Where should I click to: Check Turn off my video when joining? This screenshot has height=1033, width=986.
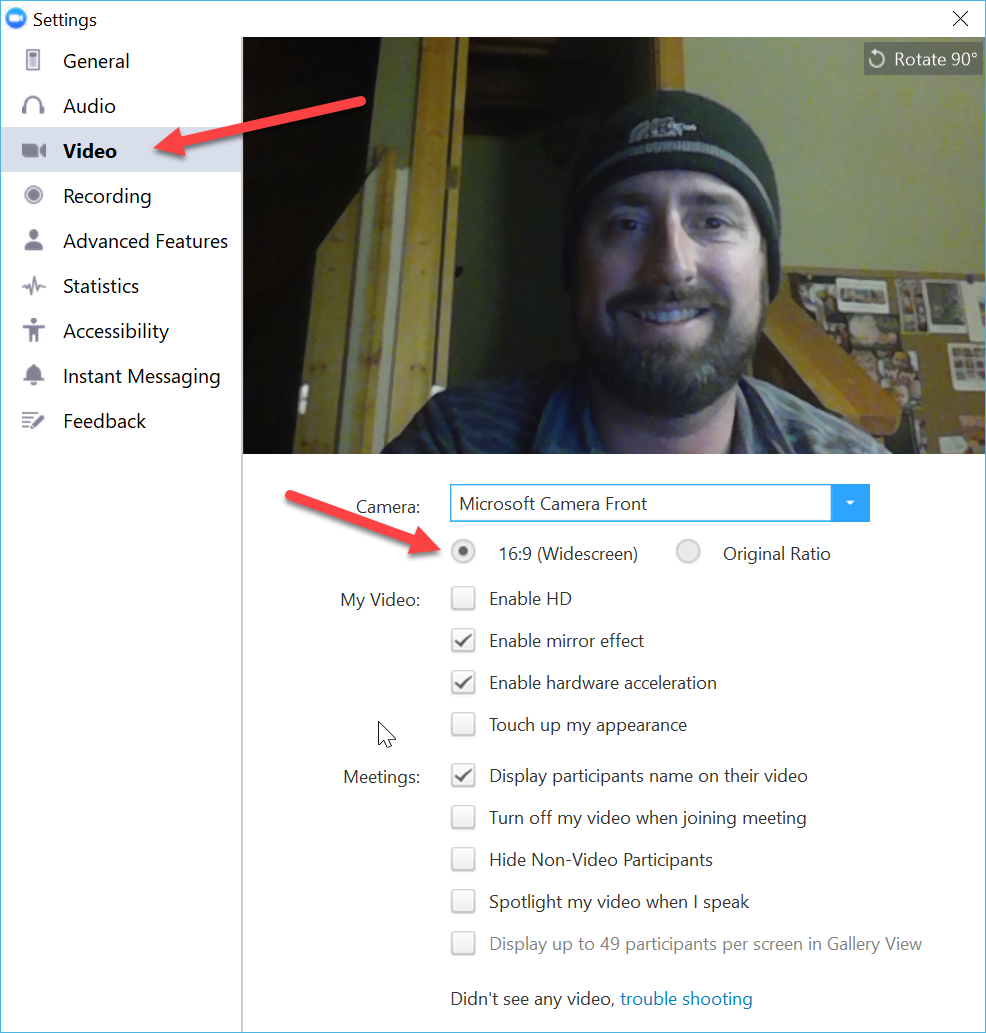click(x=463, y=817)
